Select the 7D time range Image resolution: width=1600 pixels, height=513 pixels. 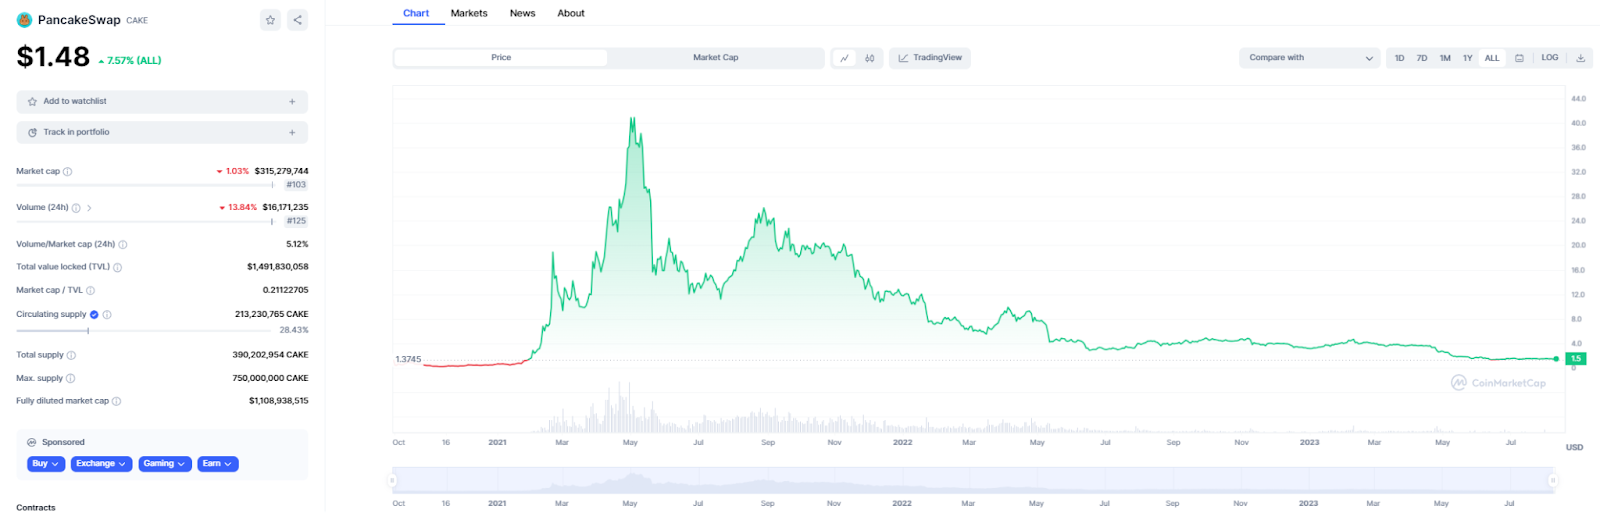[x=1422, y=58]
